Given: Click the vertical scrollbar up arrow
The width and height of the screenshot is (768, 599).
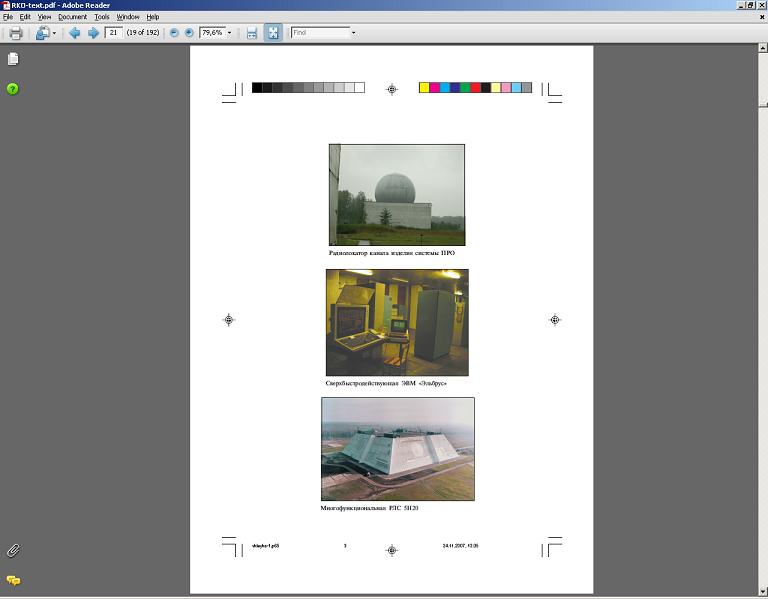Looking at the screenshot, I should [763, 48].
